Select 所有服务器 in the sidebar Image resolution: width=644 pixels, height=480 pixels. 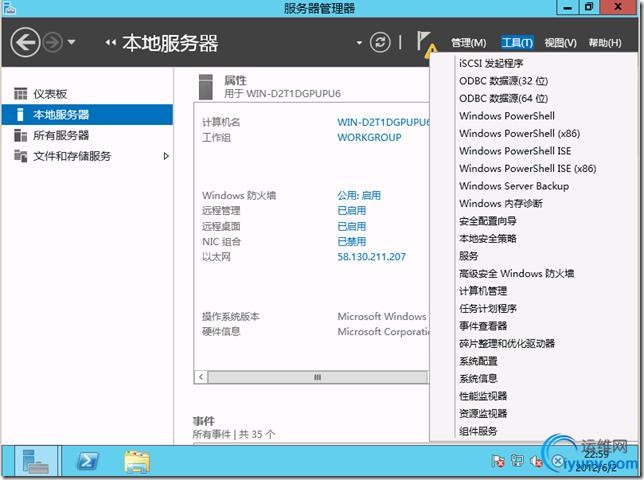(87, 135)
